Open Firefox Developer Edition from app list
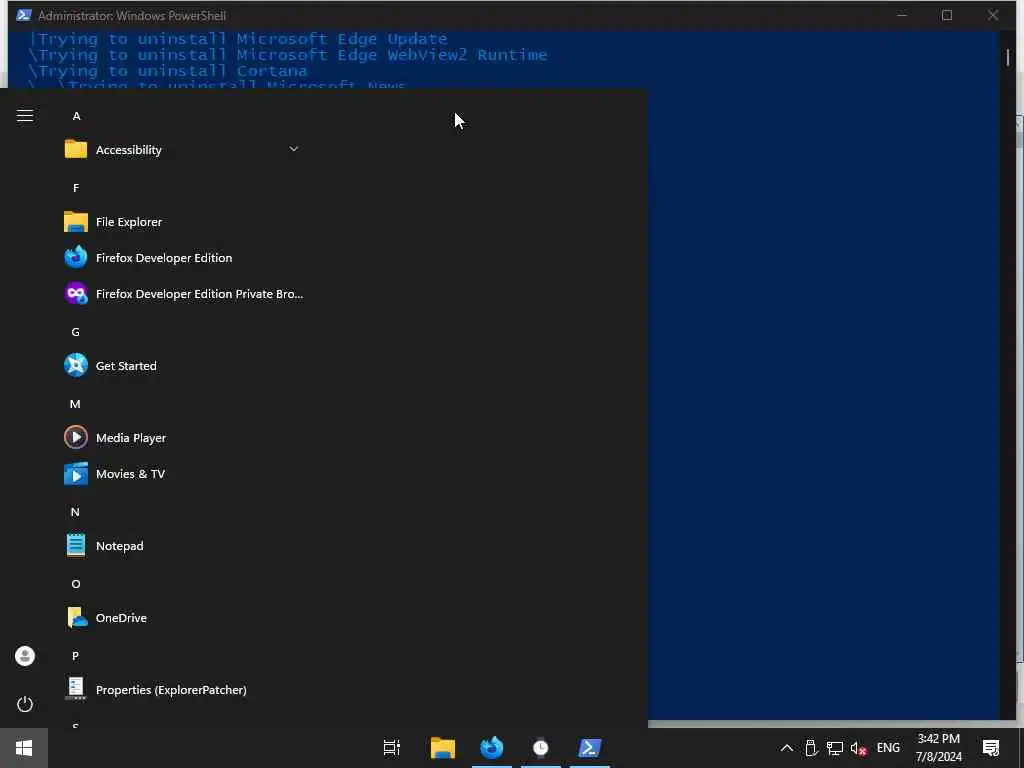The width and height of the screenshot is (1024, 768). point(182,258)
